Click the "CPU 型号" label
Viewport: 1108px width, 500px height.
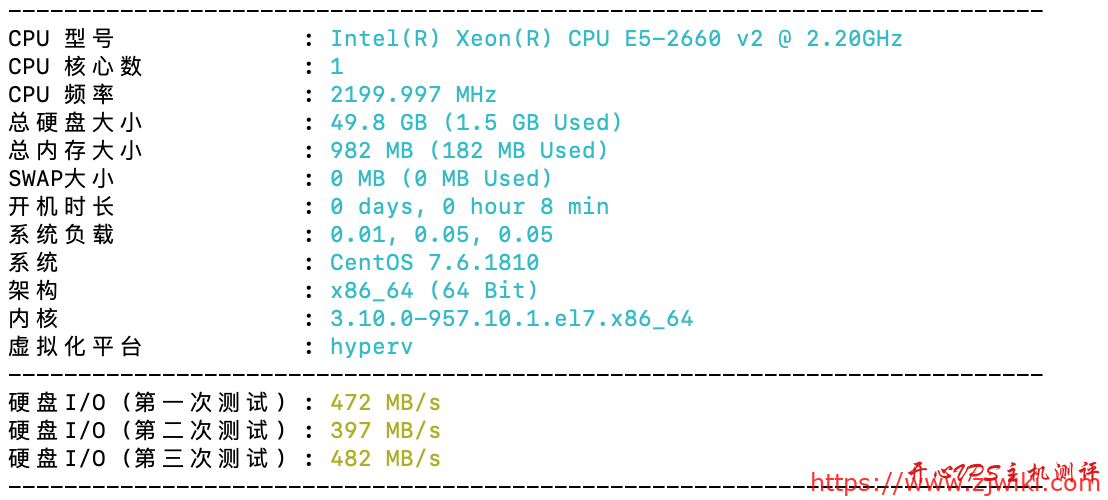point(61,39)
